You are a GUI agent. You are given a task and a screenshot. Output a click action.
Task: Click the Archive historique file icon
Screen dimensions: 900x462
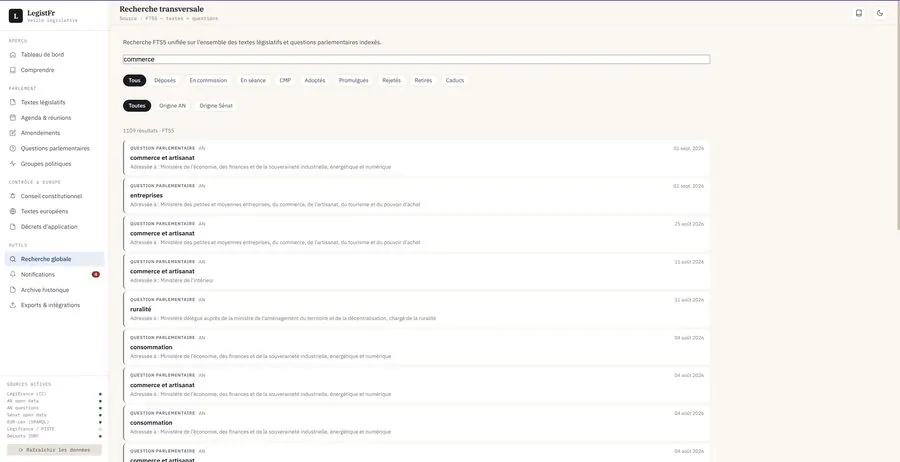click(x=13, y=290)
